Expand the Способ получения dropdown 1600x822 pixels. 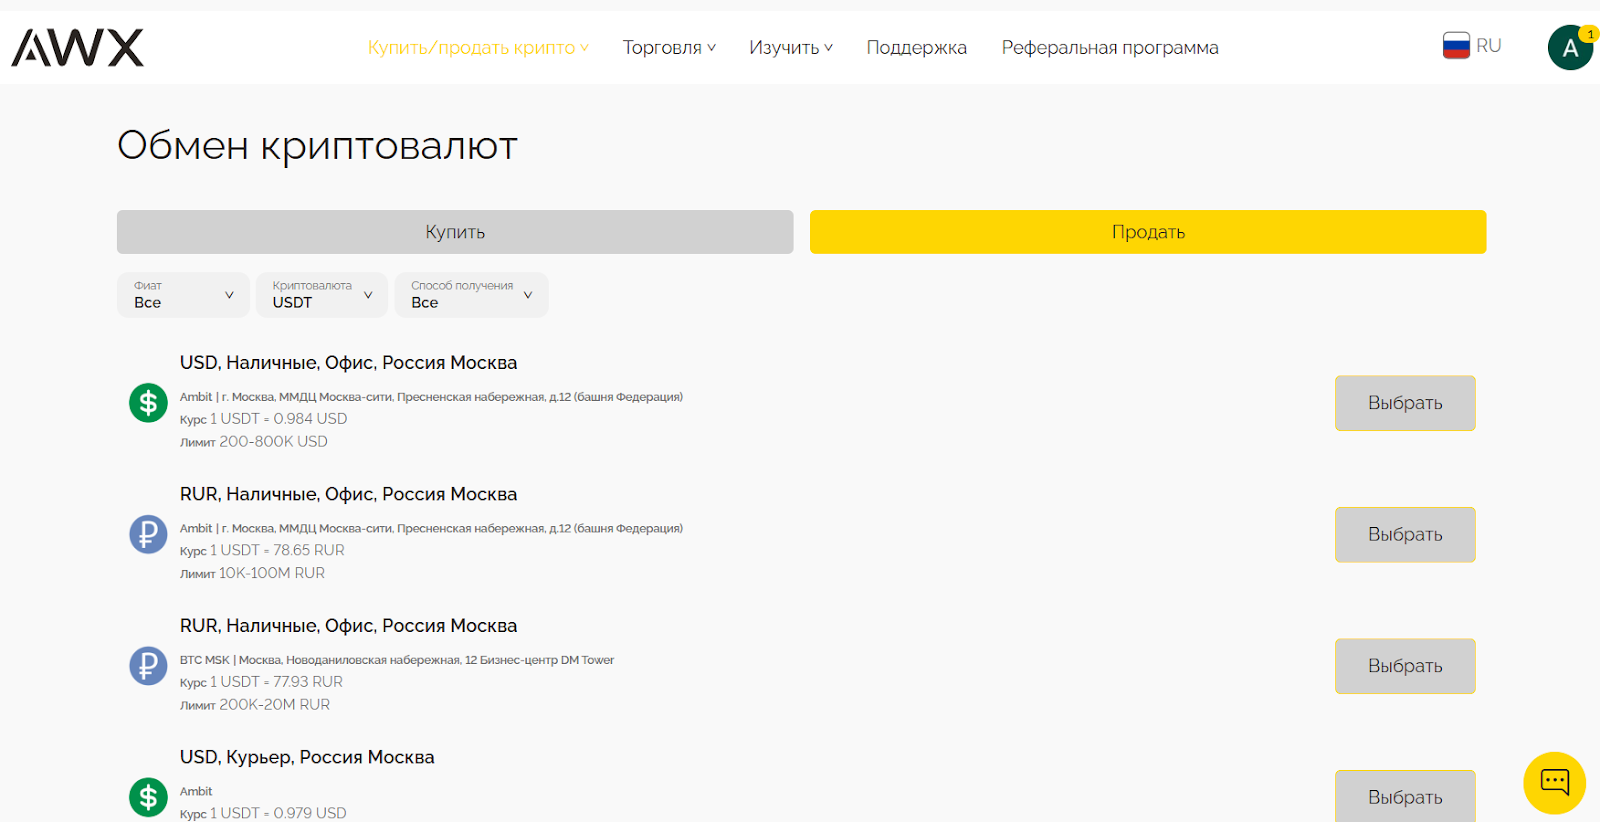pyautogui.click(x=471, y=295)
